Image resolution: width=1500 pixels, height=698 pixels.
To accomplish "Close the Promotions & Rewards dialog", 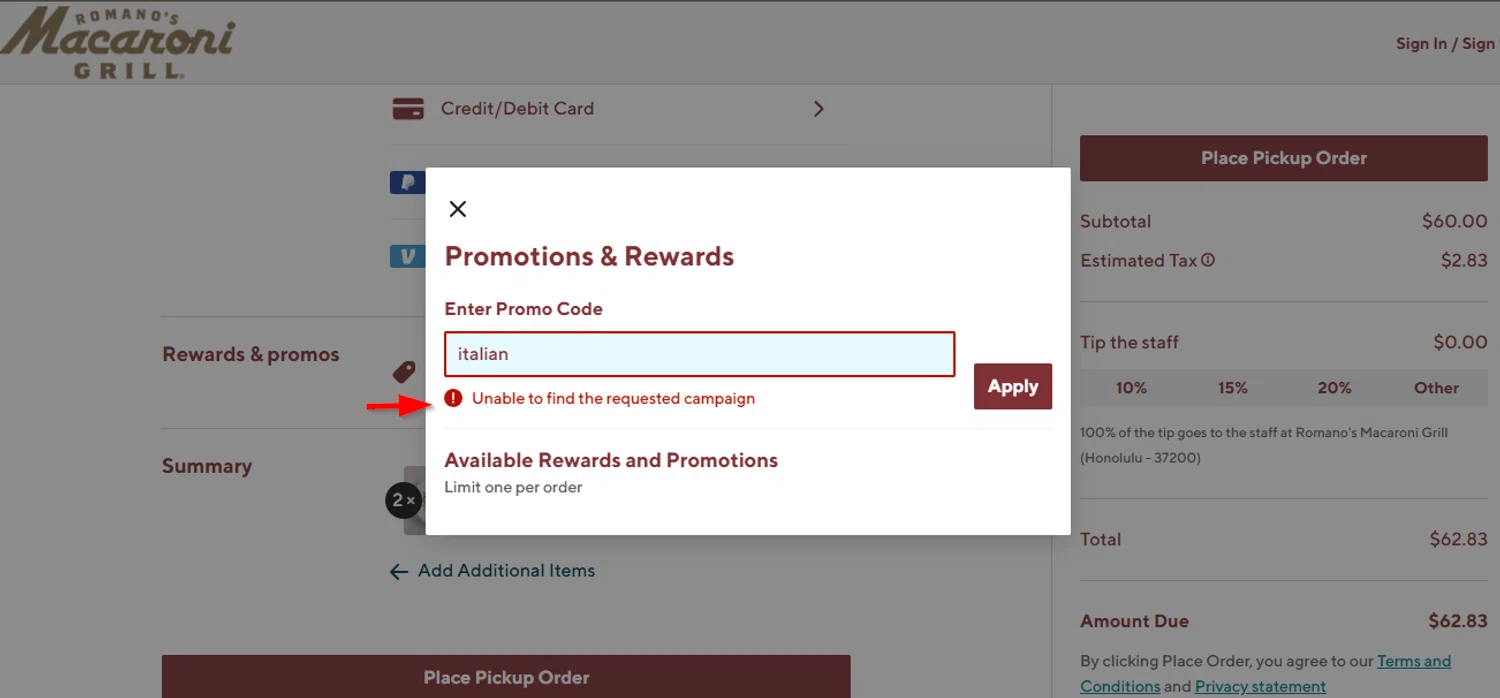I will (458, 209).
